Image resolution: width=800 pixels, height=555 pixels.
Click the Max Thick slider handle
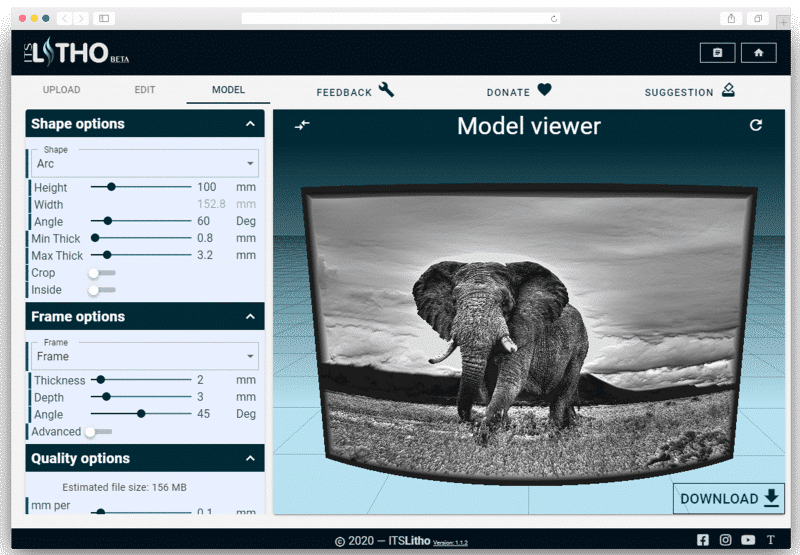[x=107, y=255]
